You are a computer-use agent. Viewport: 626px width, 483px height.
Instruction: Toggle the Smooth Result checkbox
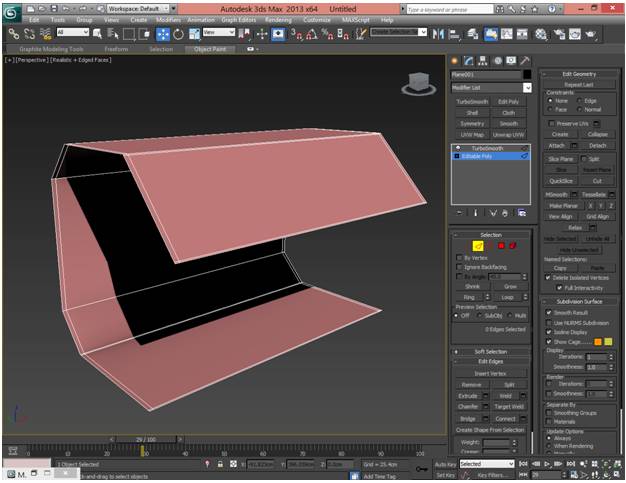(549, 313)
